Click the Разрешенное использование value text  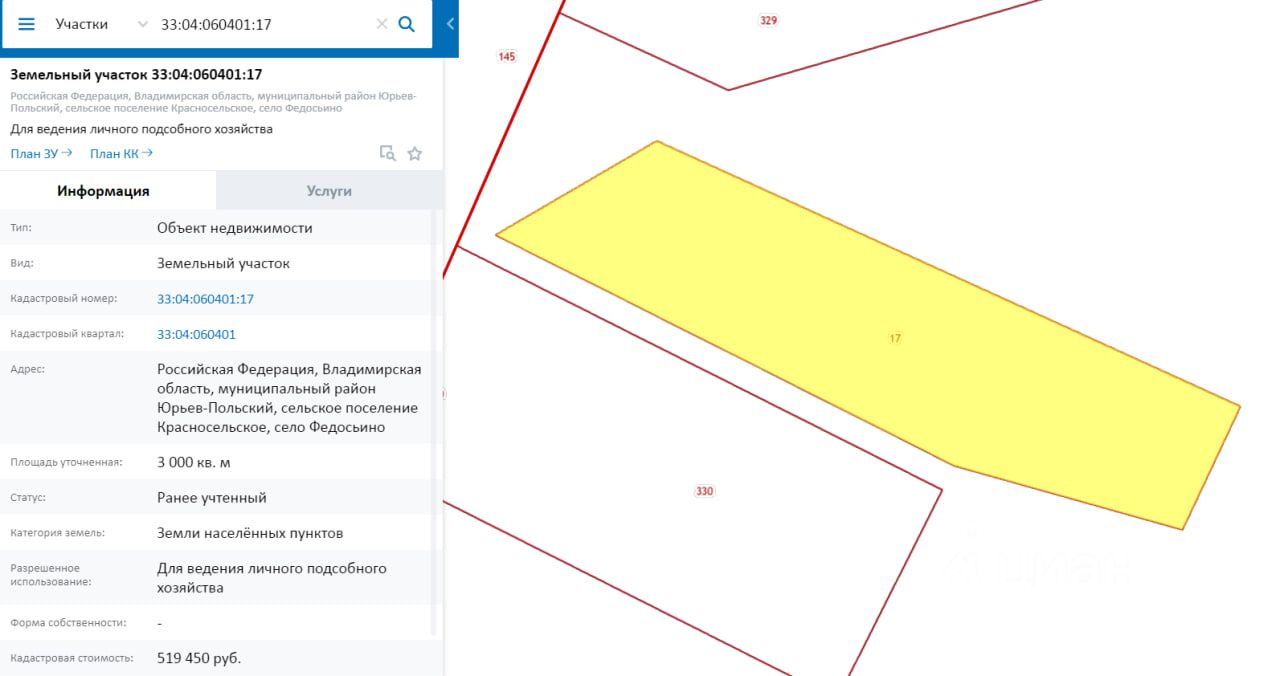pos(272,578)
